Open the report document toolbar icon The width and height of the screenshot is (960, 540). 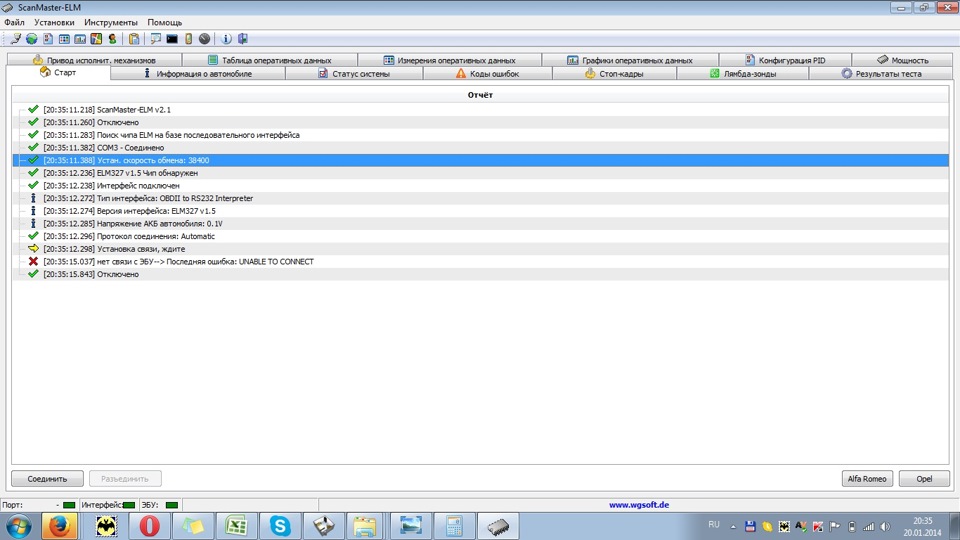pos(48,39)
